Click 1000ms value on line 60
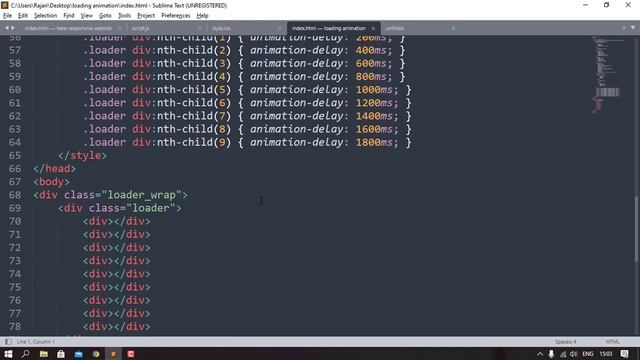 point(374,90)
